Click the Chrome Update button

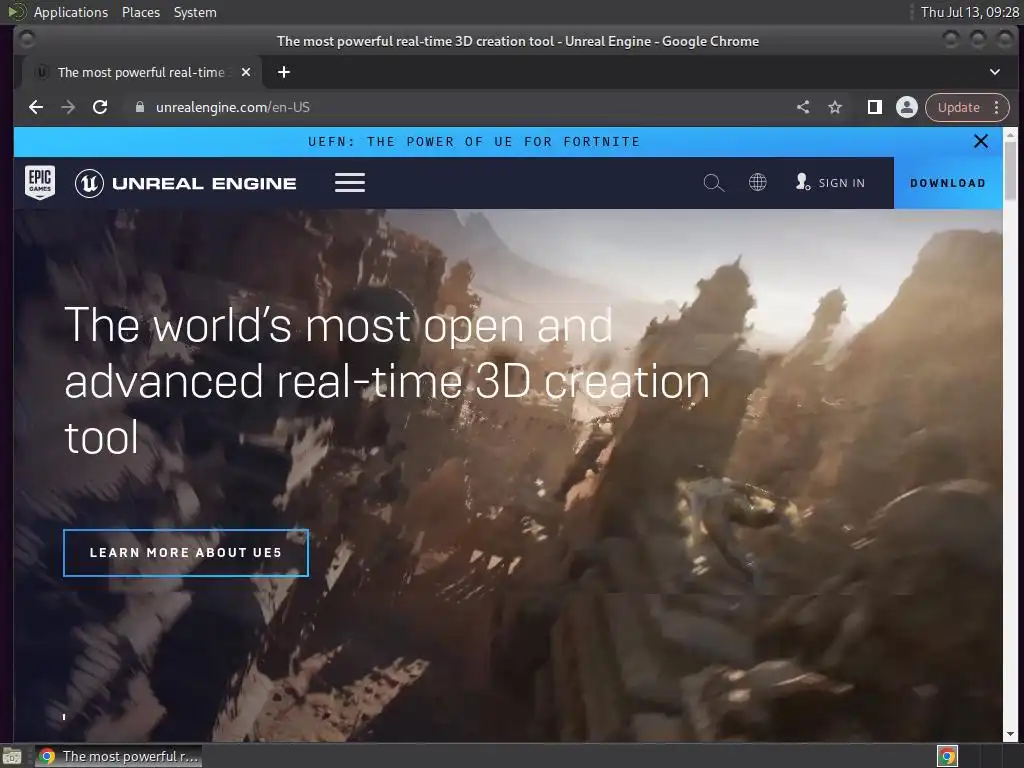pyautogui.click(x=959, y=107)
